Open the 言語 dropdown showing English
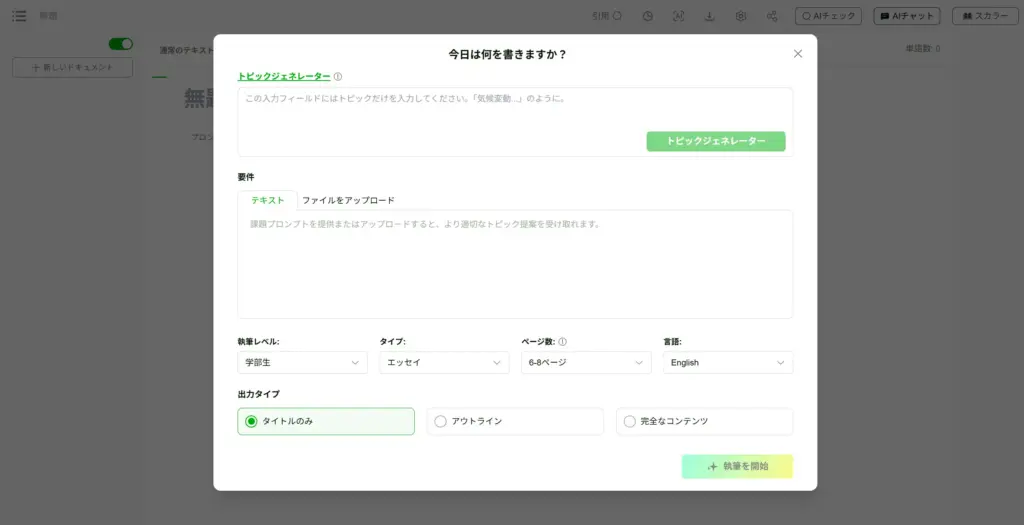 pyautogui.click(x=727, y=362)
